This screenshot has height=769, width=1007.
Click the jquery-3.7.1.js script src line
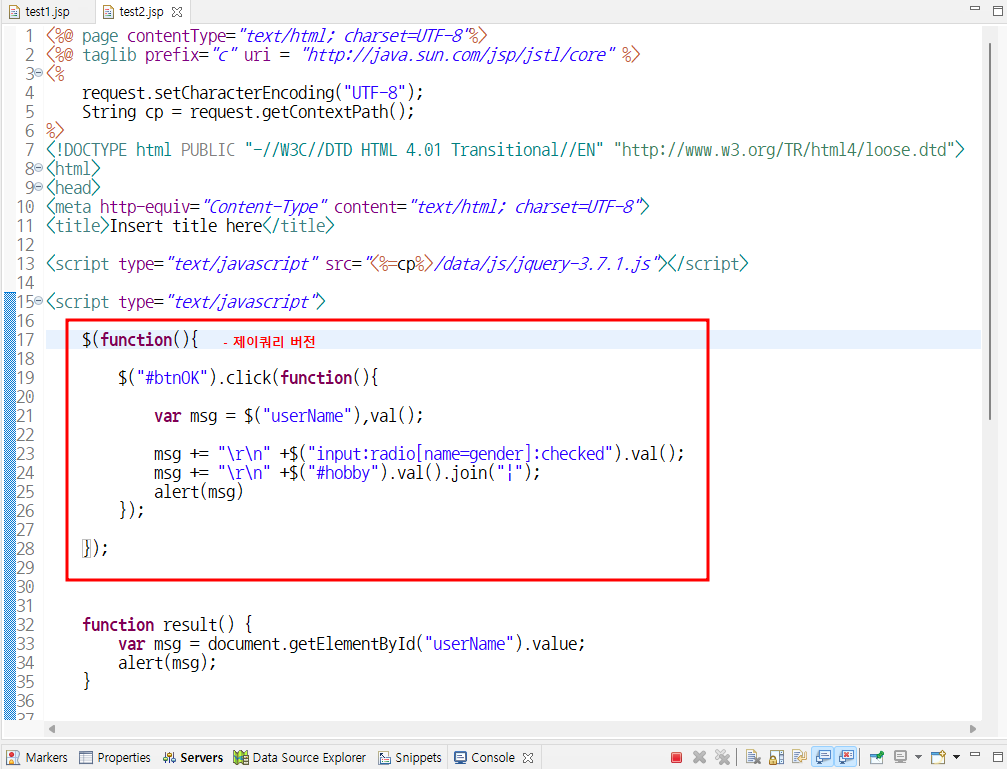(397, 263)
